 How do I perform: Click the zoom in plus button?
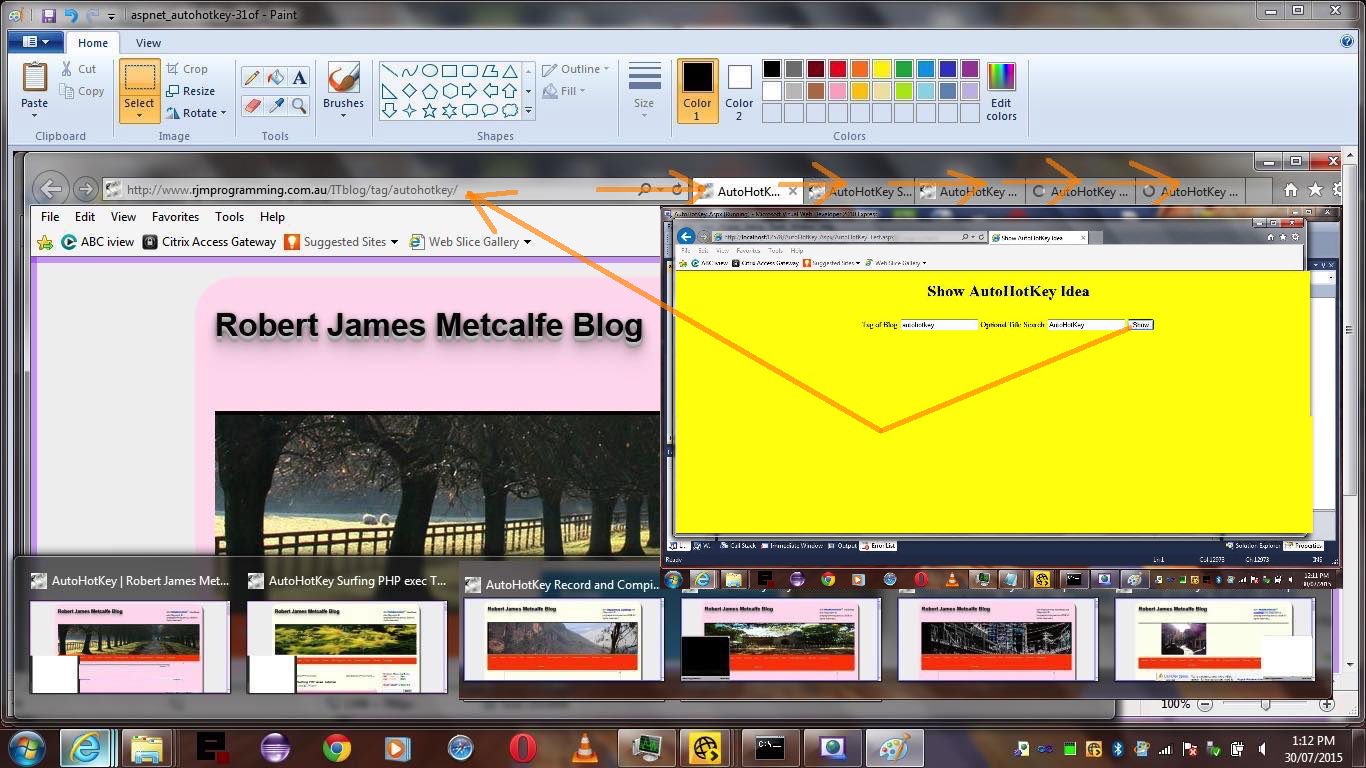click(x=1327, y=704)
